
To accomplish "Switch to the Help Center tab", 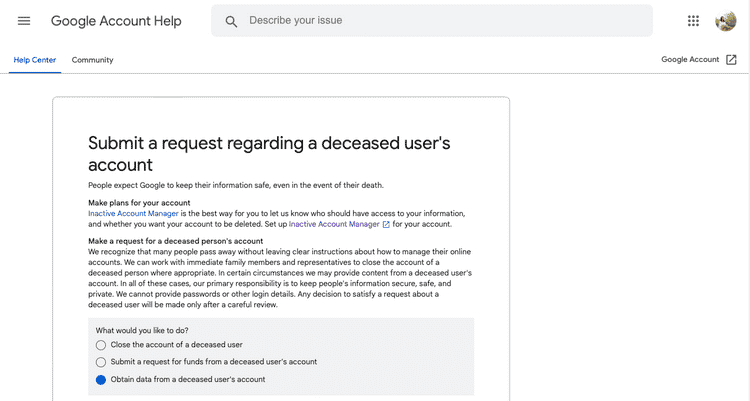I will pyautogui.click(x=35, y=60).
